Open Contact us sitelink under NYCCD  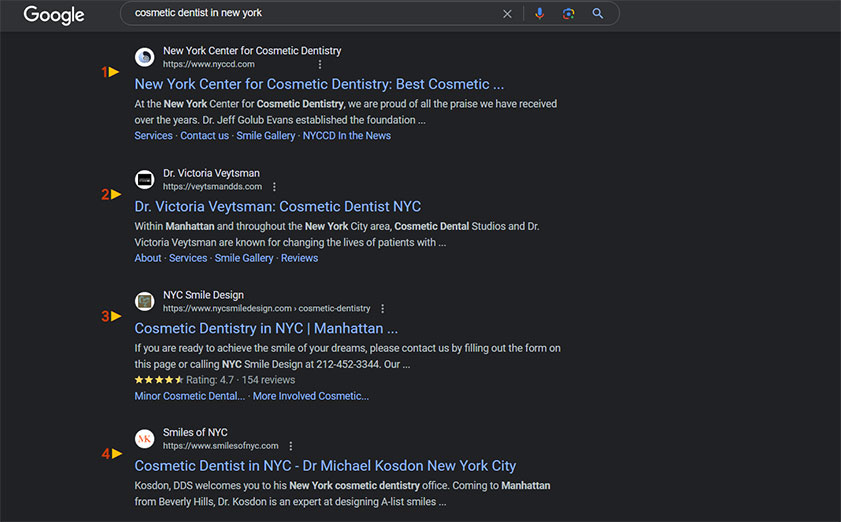204,136
